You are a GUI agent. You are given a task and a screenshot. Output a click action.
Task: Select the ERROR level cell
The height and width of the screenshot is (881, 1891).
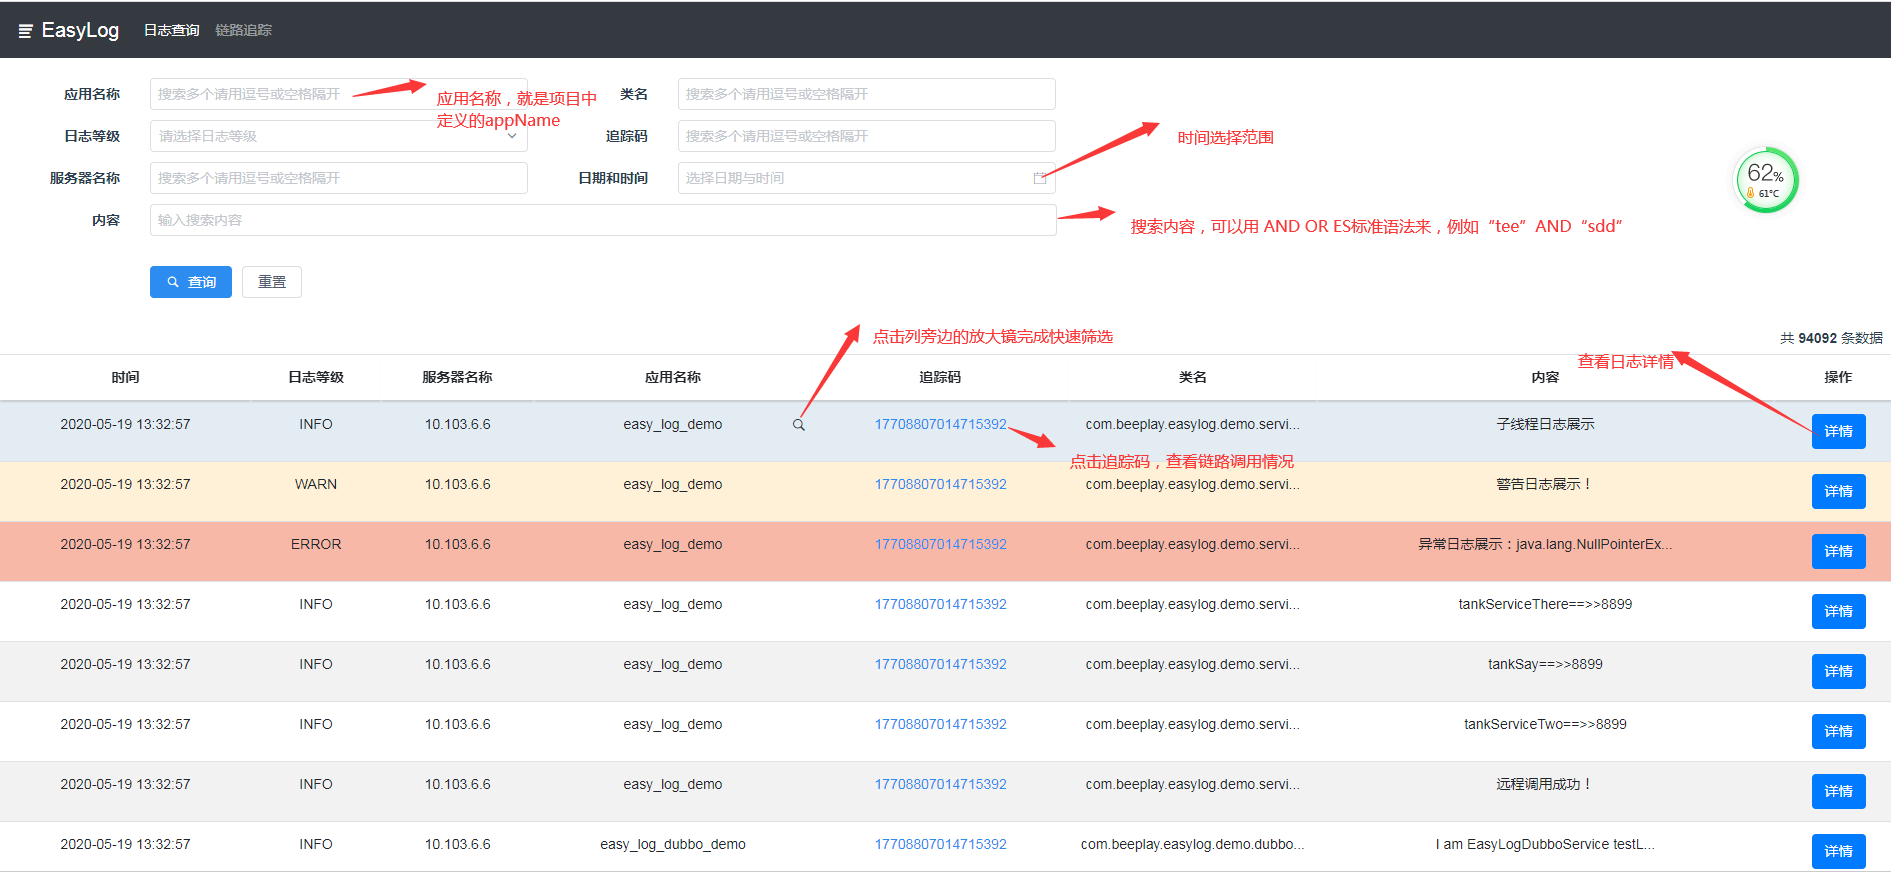click(x=316, y=544)
